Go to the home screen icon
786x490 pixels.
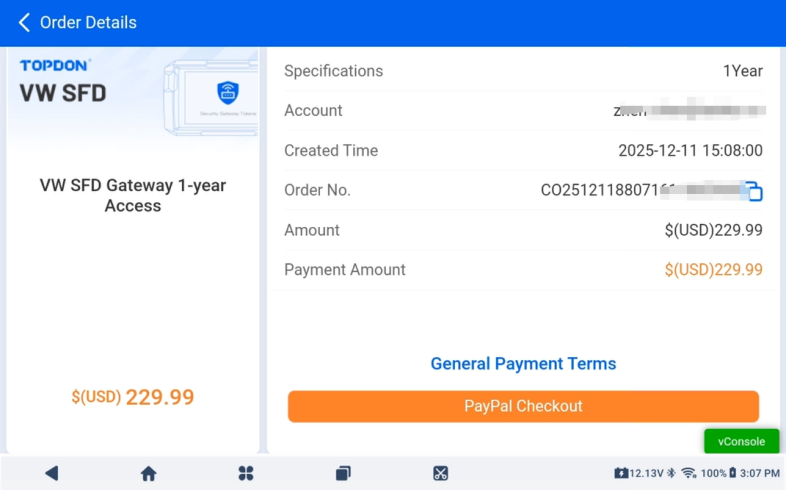(148, 473)
